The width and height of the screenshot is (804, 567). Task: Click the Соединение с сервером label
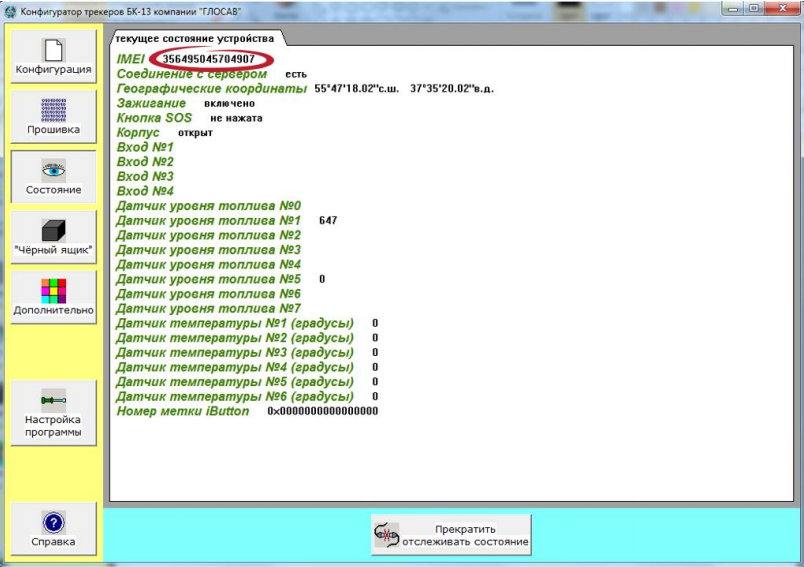pyautogui.click(x=192, y=74)
